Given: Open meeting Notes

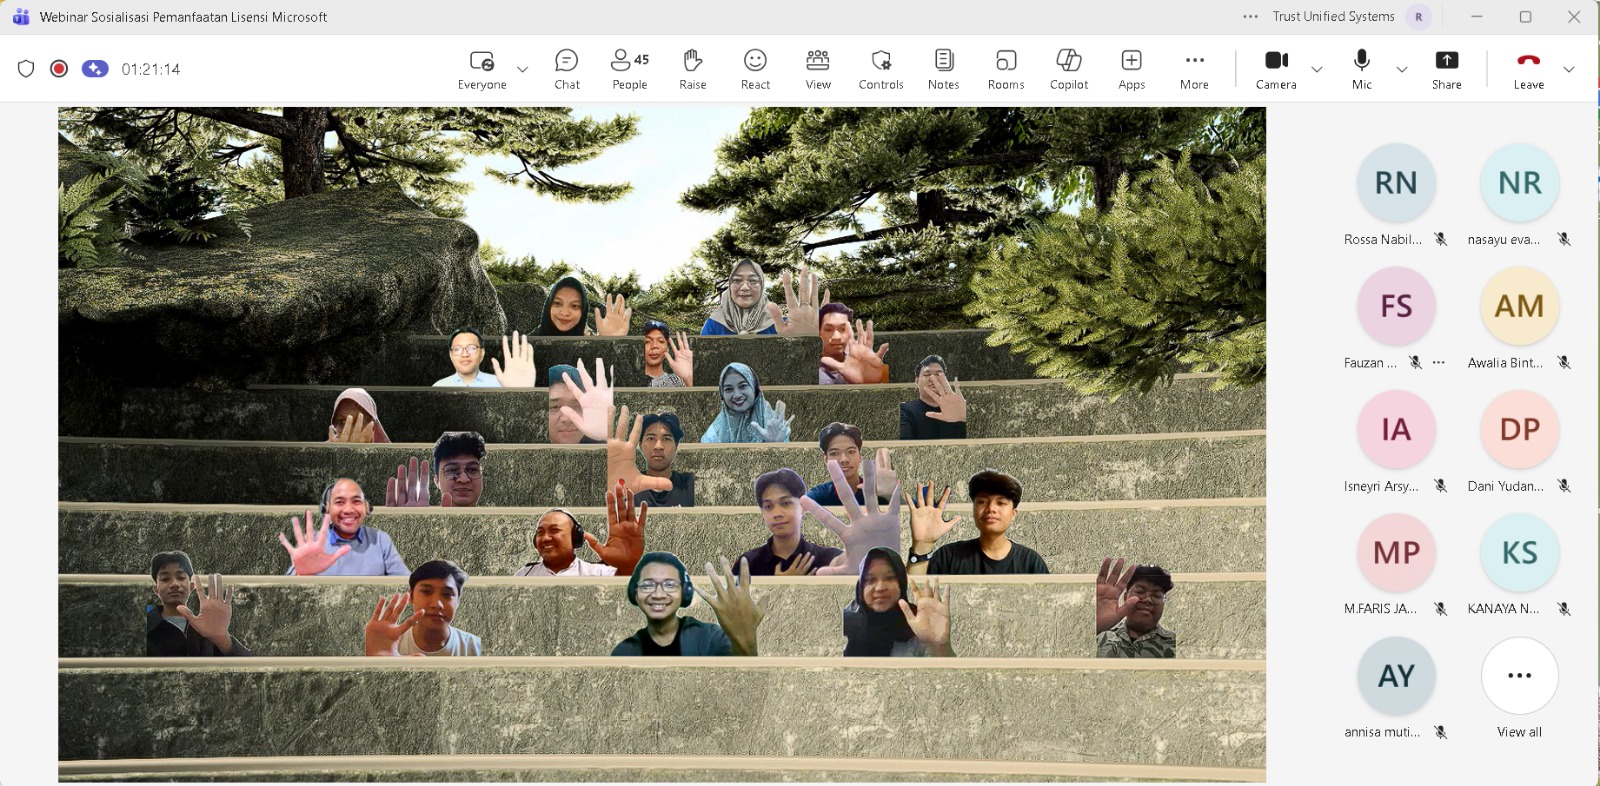Looking at the screenshot, I should [943, 69].
